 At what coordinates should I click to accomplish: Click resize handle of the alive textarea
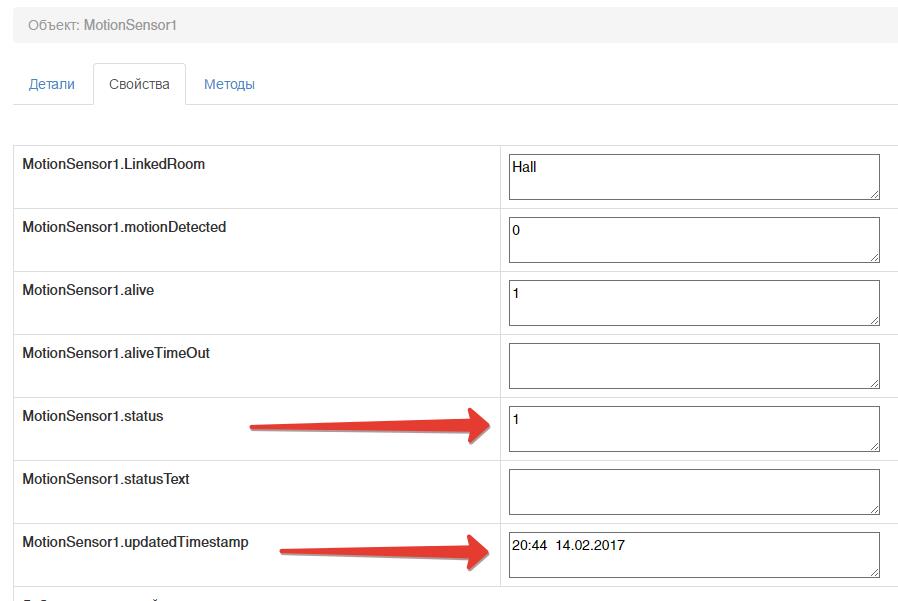[x=874, y=320]
